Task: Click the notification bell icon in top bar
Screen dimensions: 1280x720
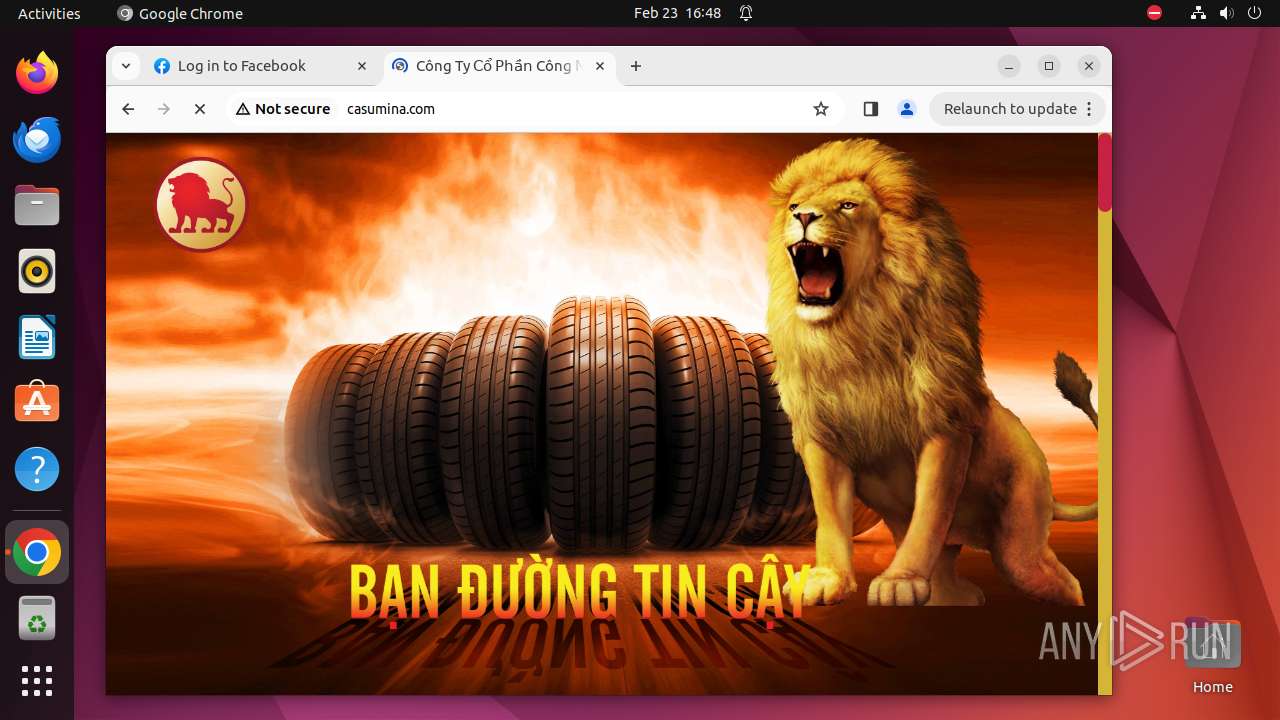Action: coord(746,13)
